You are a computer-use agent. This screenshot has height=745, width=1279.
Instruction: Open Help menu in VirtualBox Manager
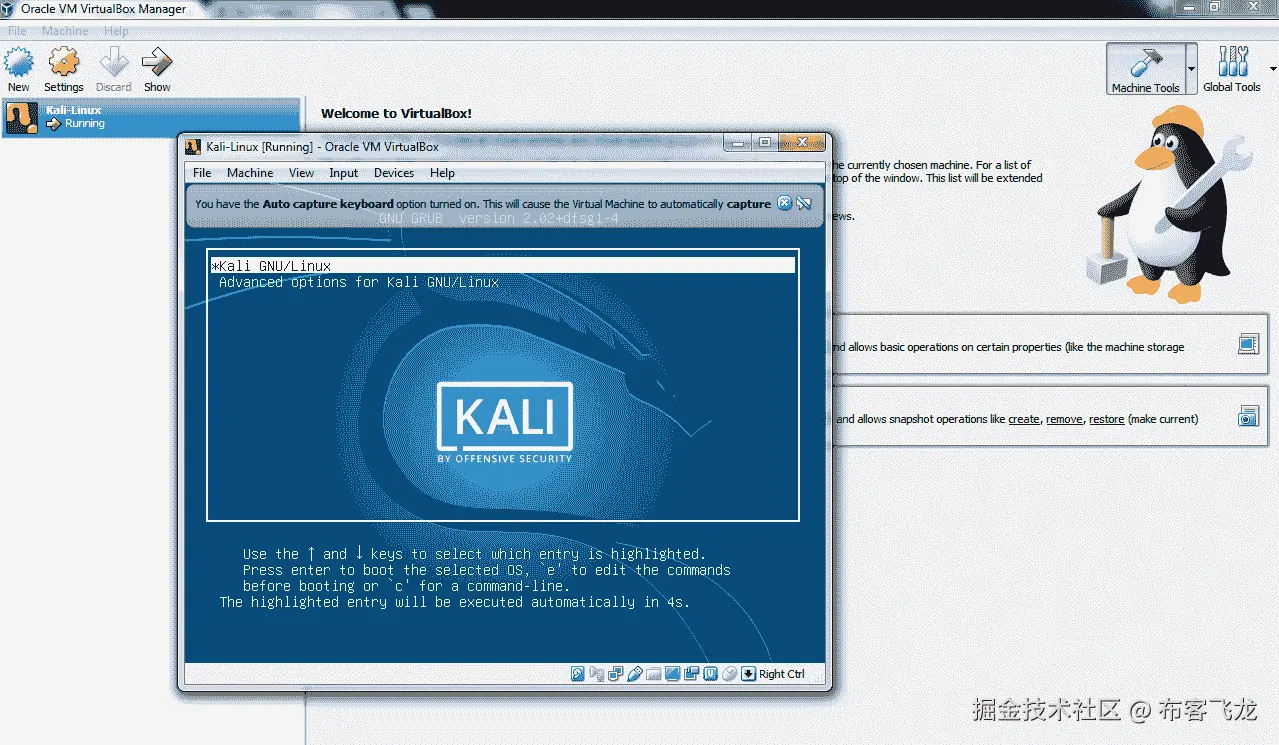(x=116, y=31)
